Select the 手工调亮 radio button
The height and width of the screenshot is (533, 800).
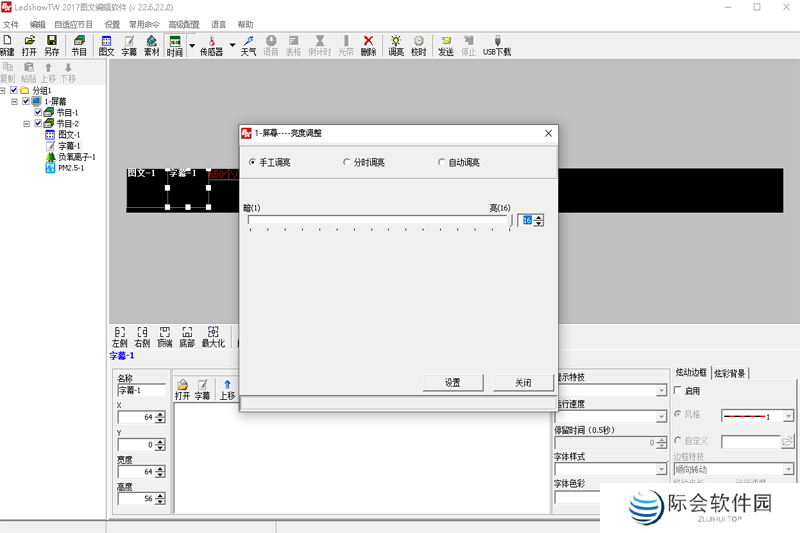coord(252,162)
